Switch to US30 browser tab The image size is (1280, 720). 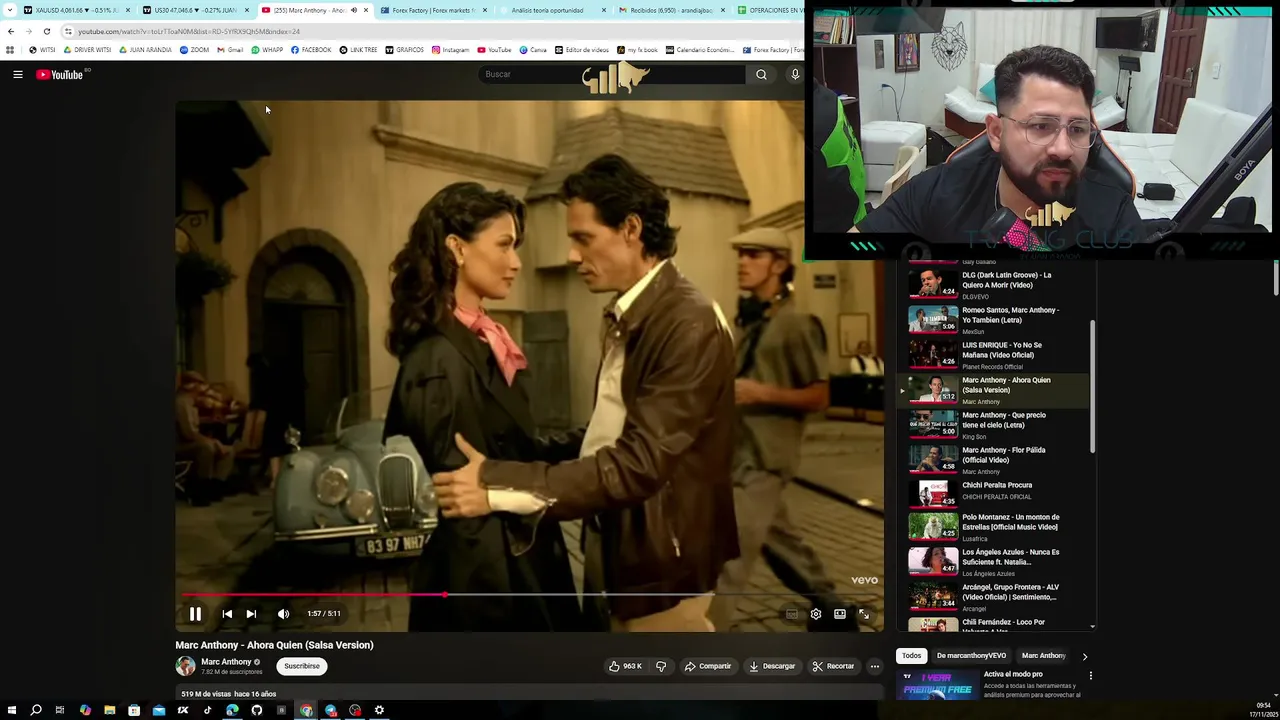pos(194,10)
